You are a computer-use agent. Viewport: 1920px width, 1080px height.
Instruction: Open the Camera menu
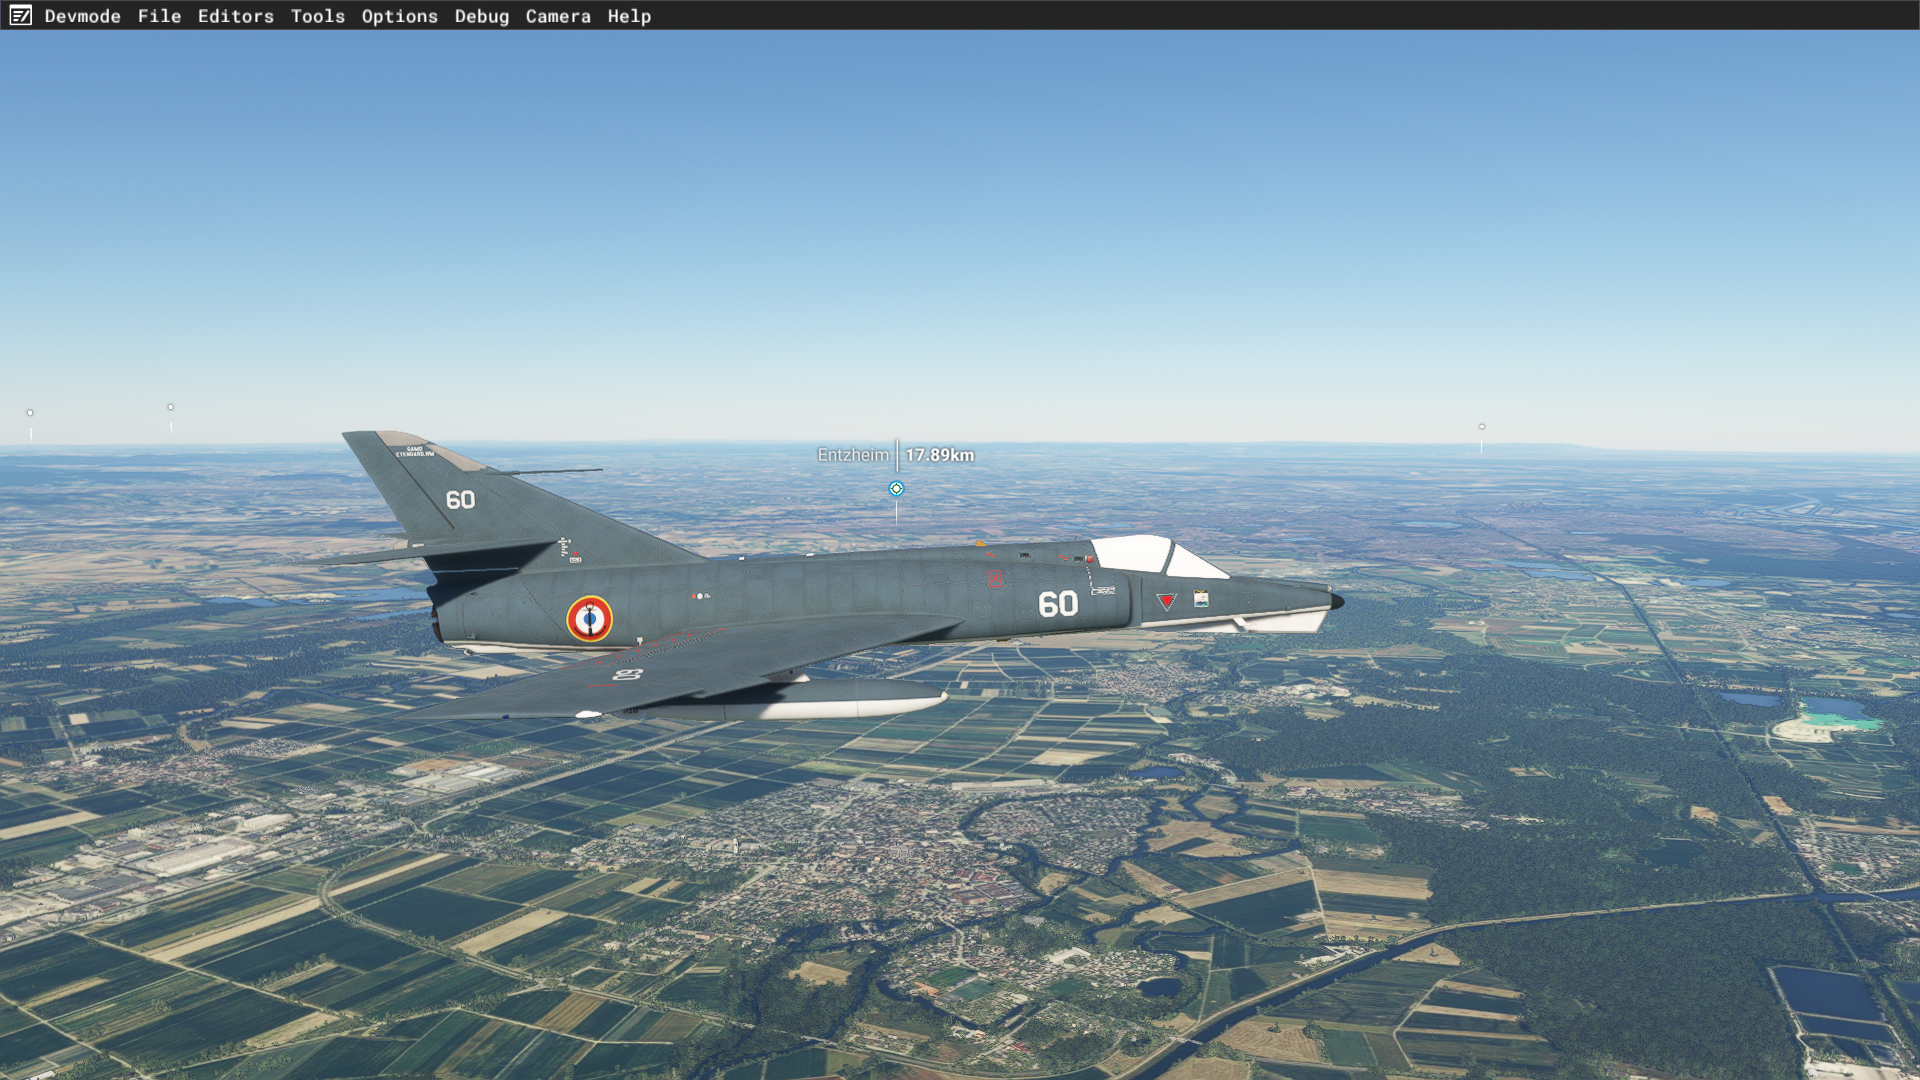[557, 16]
